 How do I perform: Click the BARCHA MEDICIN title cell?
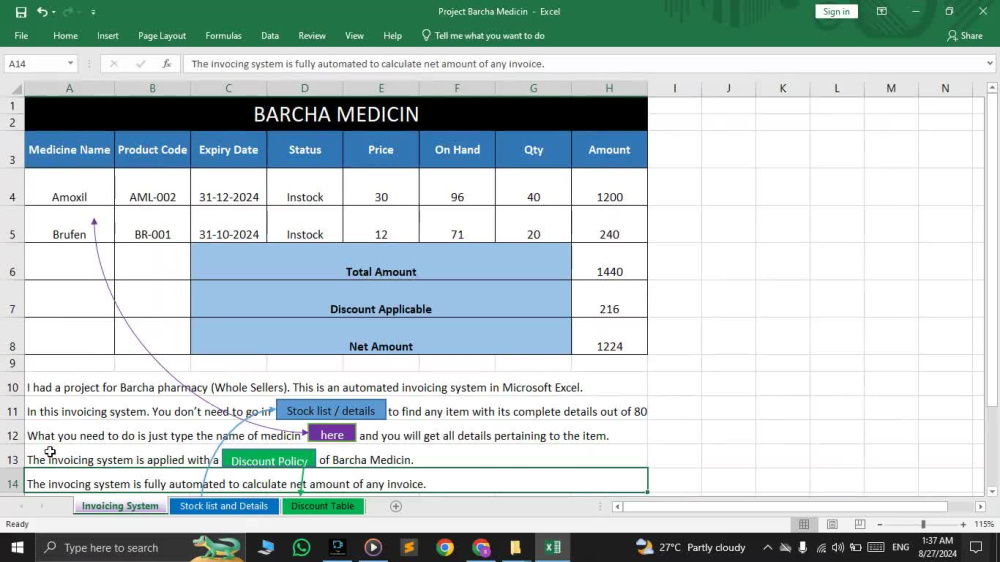point(336,114)
